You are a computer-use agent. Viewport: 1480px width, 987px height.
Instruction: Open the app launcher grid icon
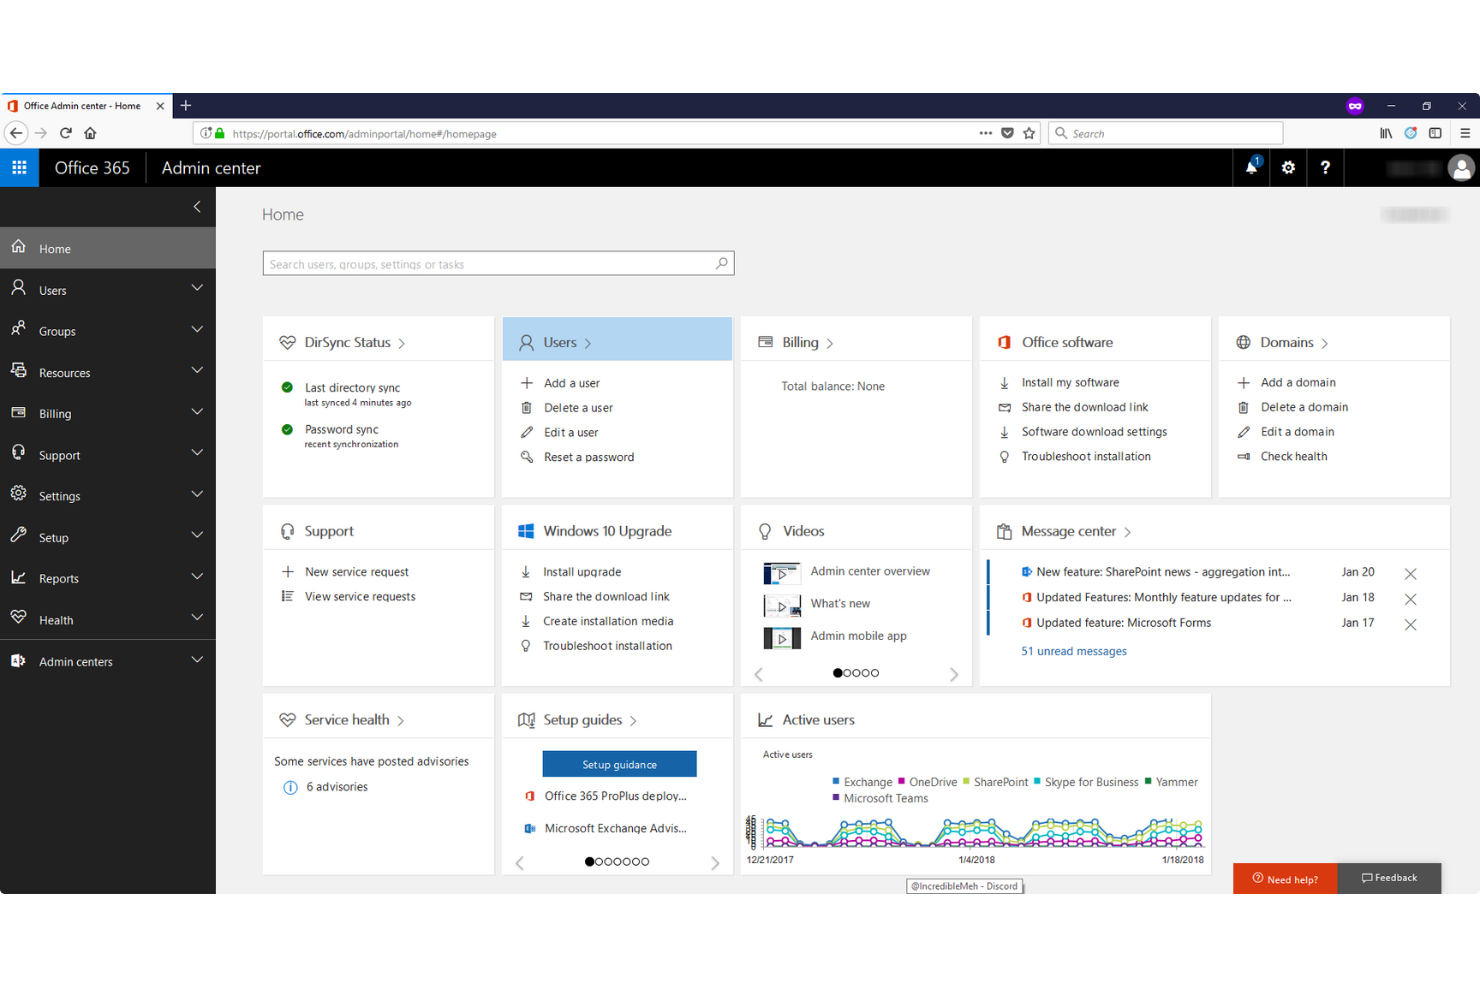[x=19, y=167]
